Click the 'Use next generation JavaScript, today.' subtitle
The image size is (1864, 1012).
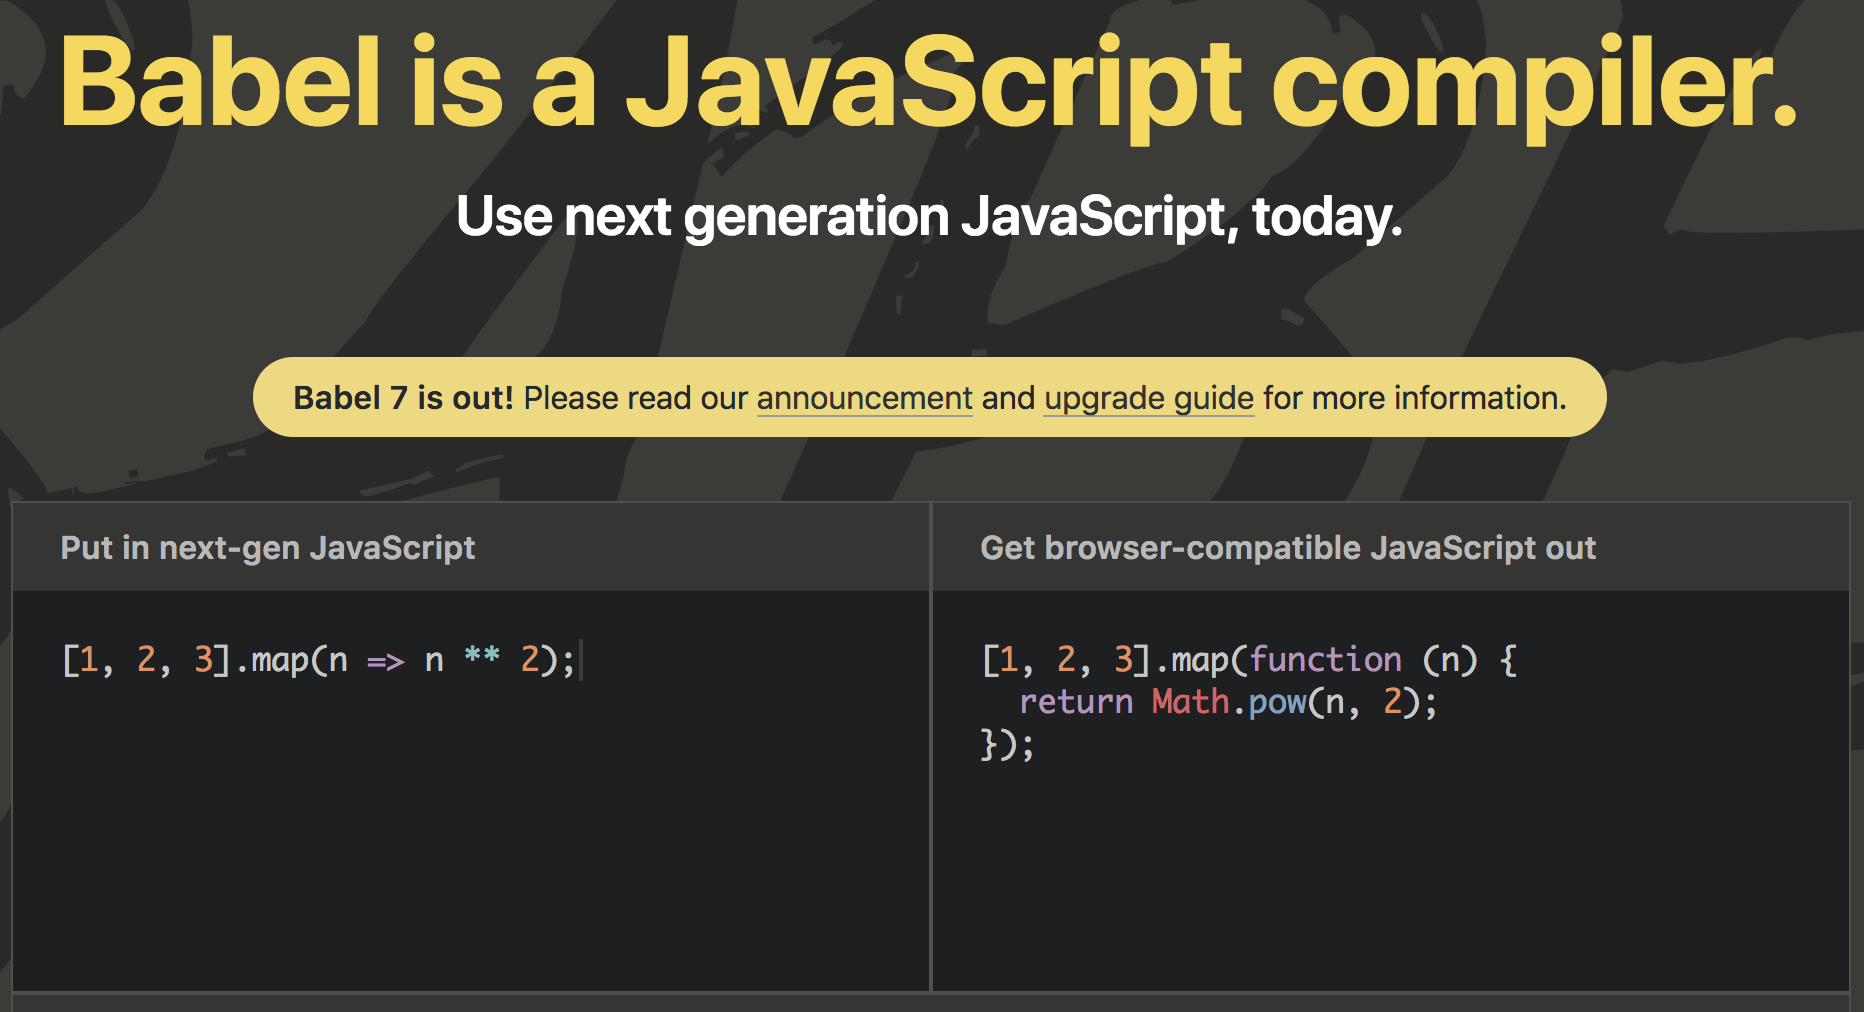tap(929, 217)
